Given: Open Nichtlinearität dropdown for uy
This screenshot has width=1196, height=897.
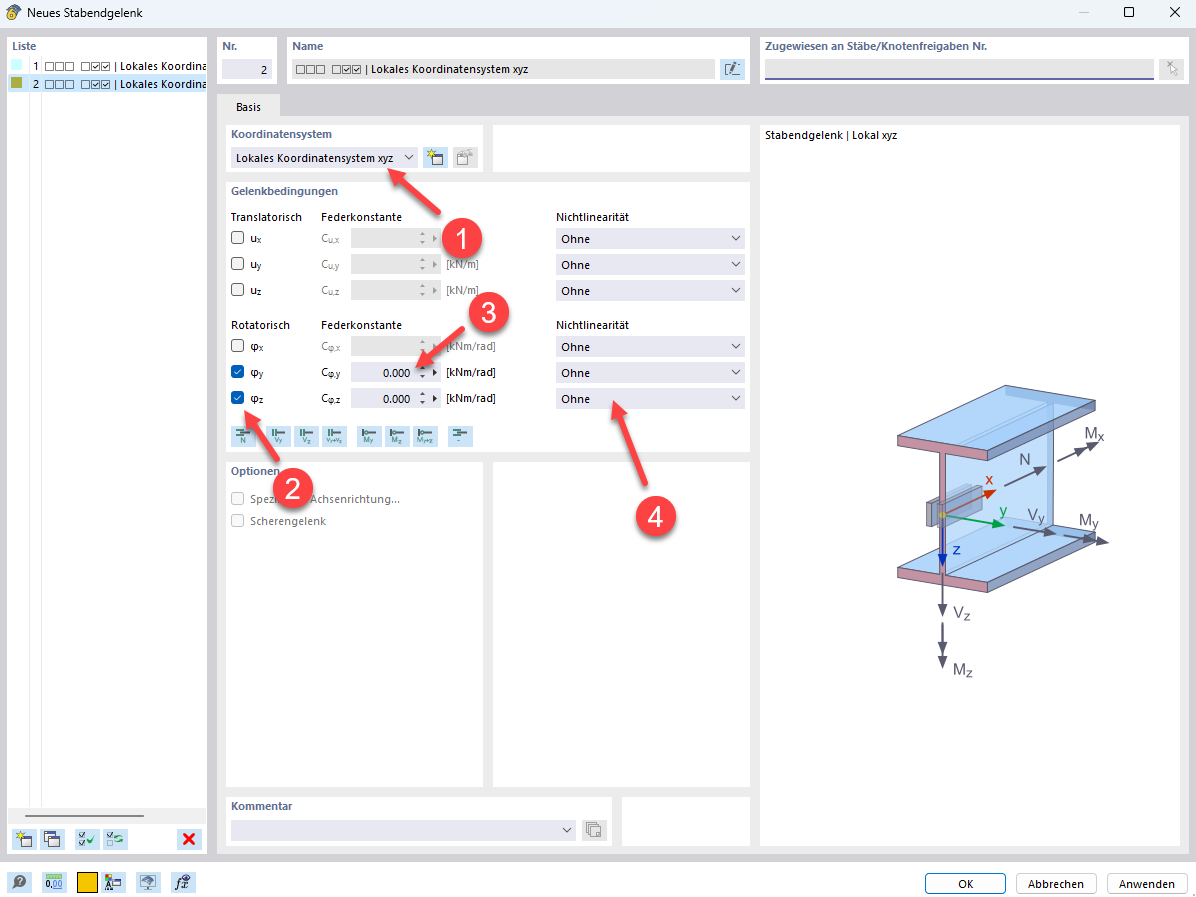Looking at the screenshot, I should (650, 265).
